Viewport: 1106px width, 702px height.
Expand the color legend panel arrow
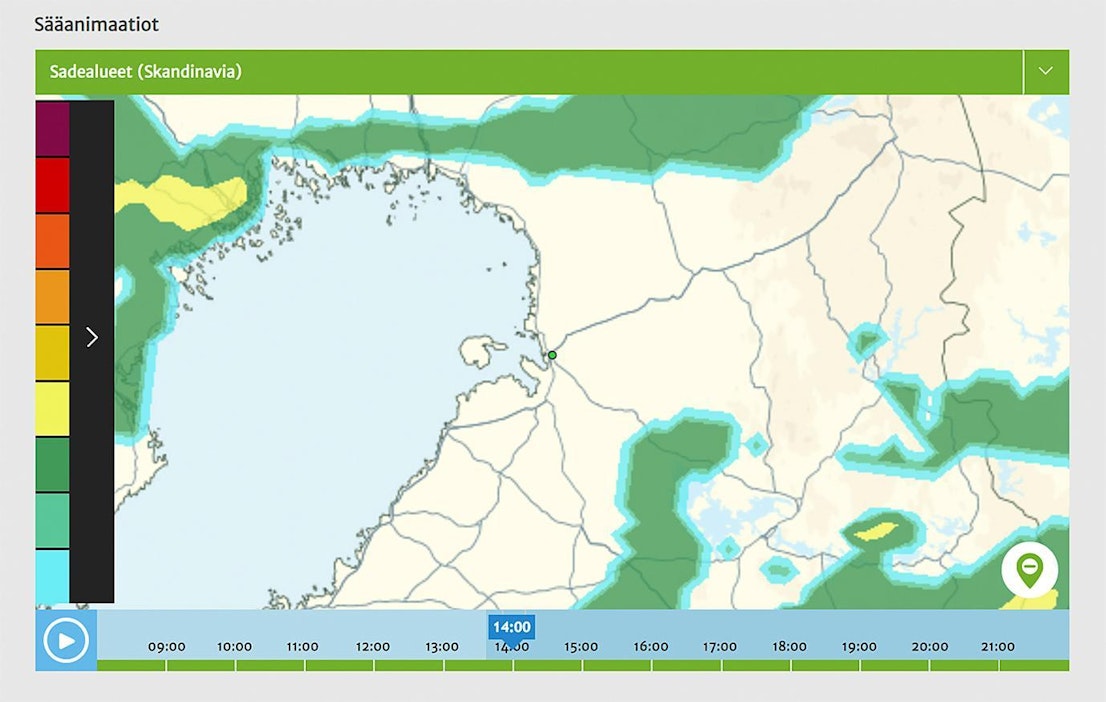coord(92,337)
